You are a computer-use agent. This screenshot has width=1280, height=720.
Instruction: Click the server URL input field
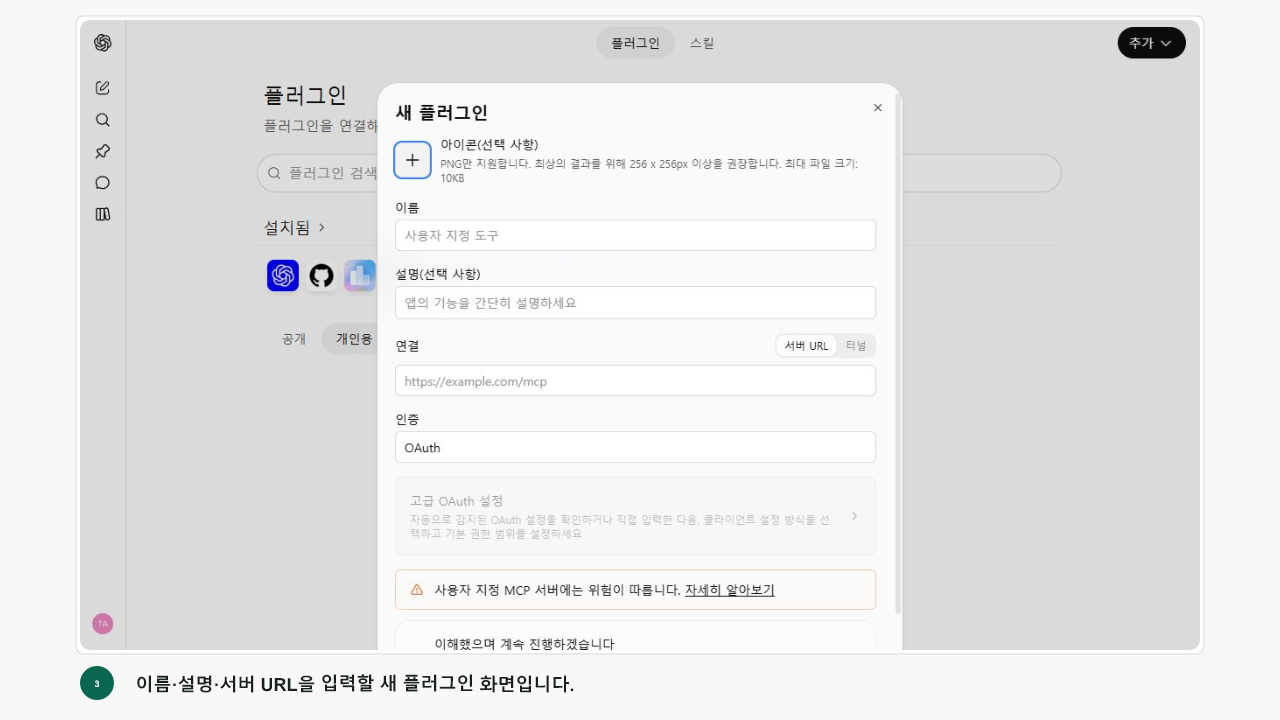pyautogui.click(x=635, y=381)
